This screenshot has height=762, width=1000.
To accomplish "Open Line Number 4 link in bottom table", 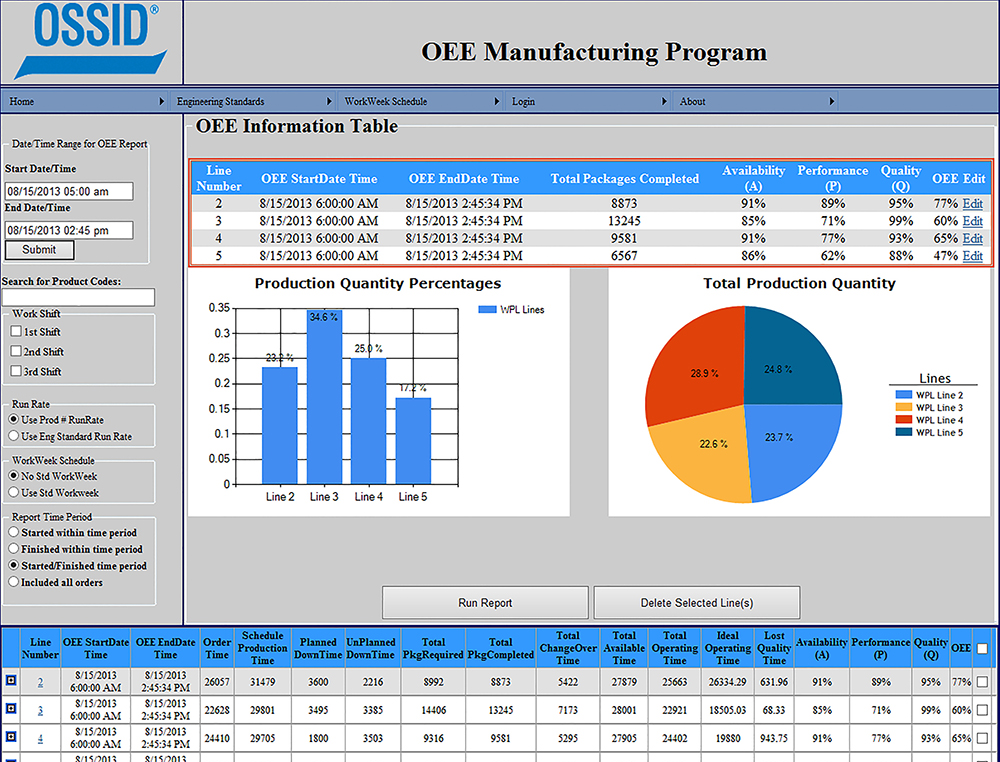I will point(40,739).
